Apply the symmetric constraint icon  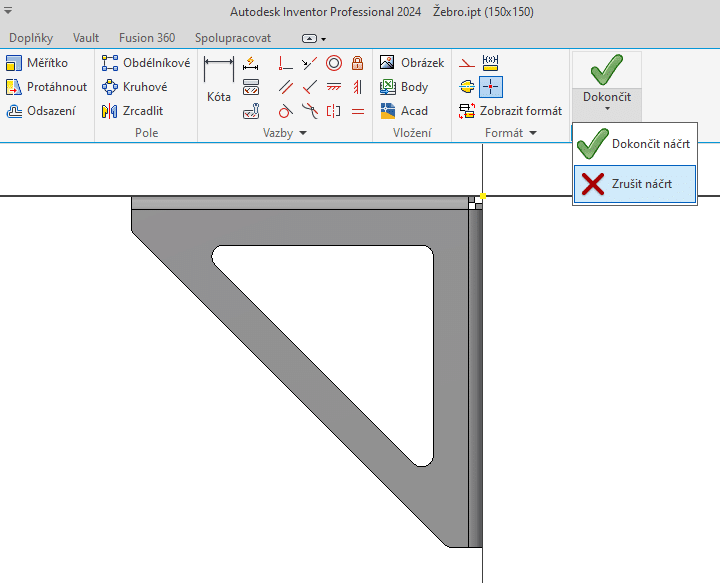click(x=333, y=111)
